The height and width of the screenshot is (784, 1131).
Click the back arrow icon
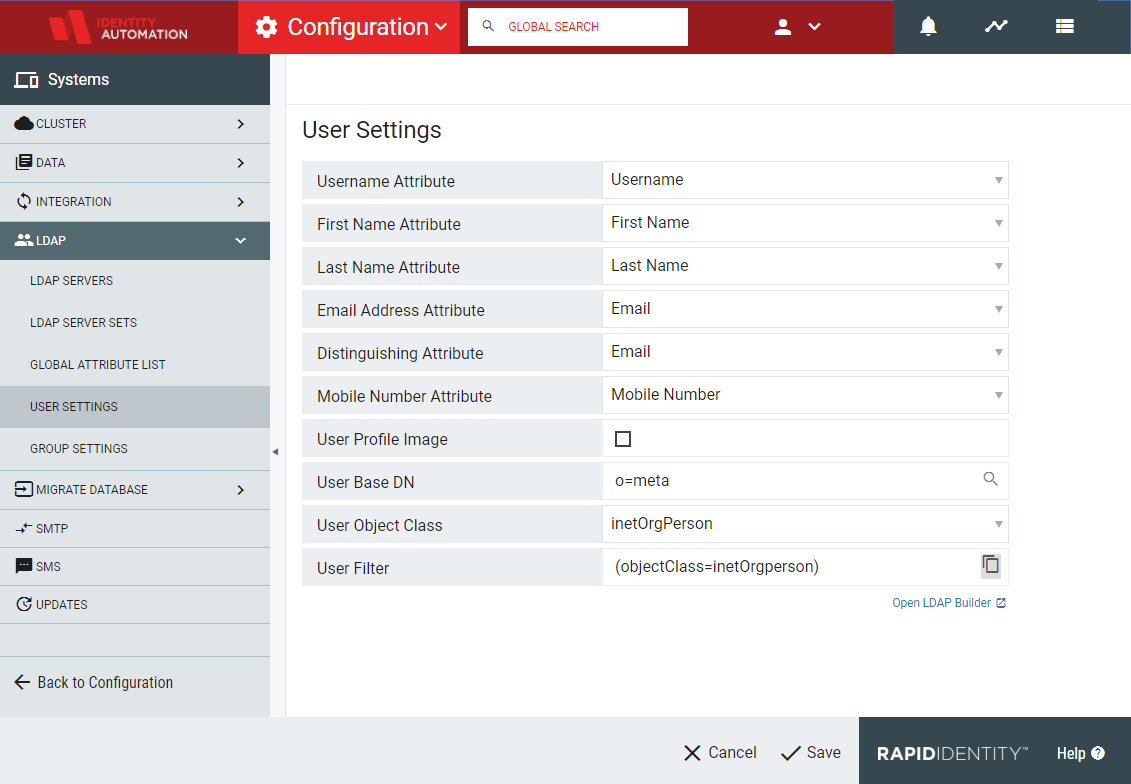tap(22, 682)
